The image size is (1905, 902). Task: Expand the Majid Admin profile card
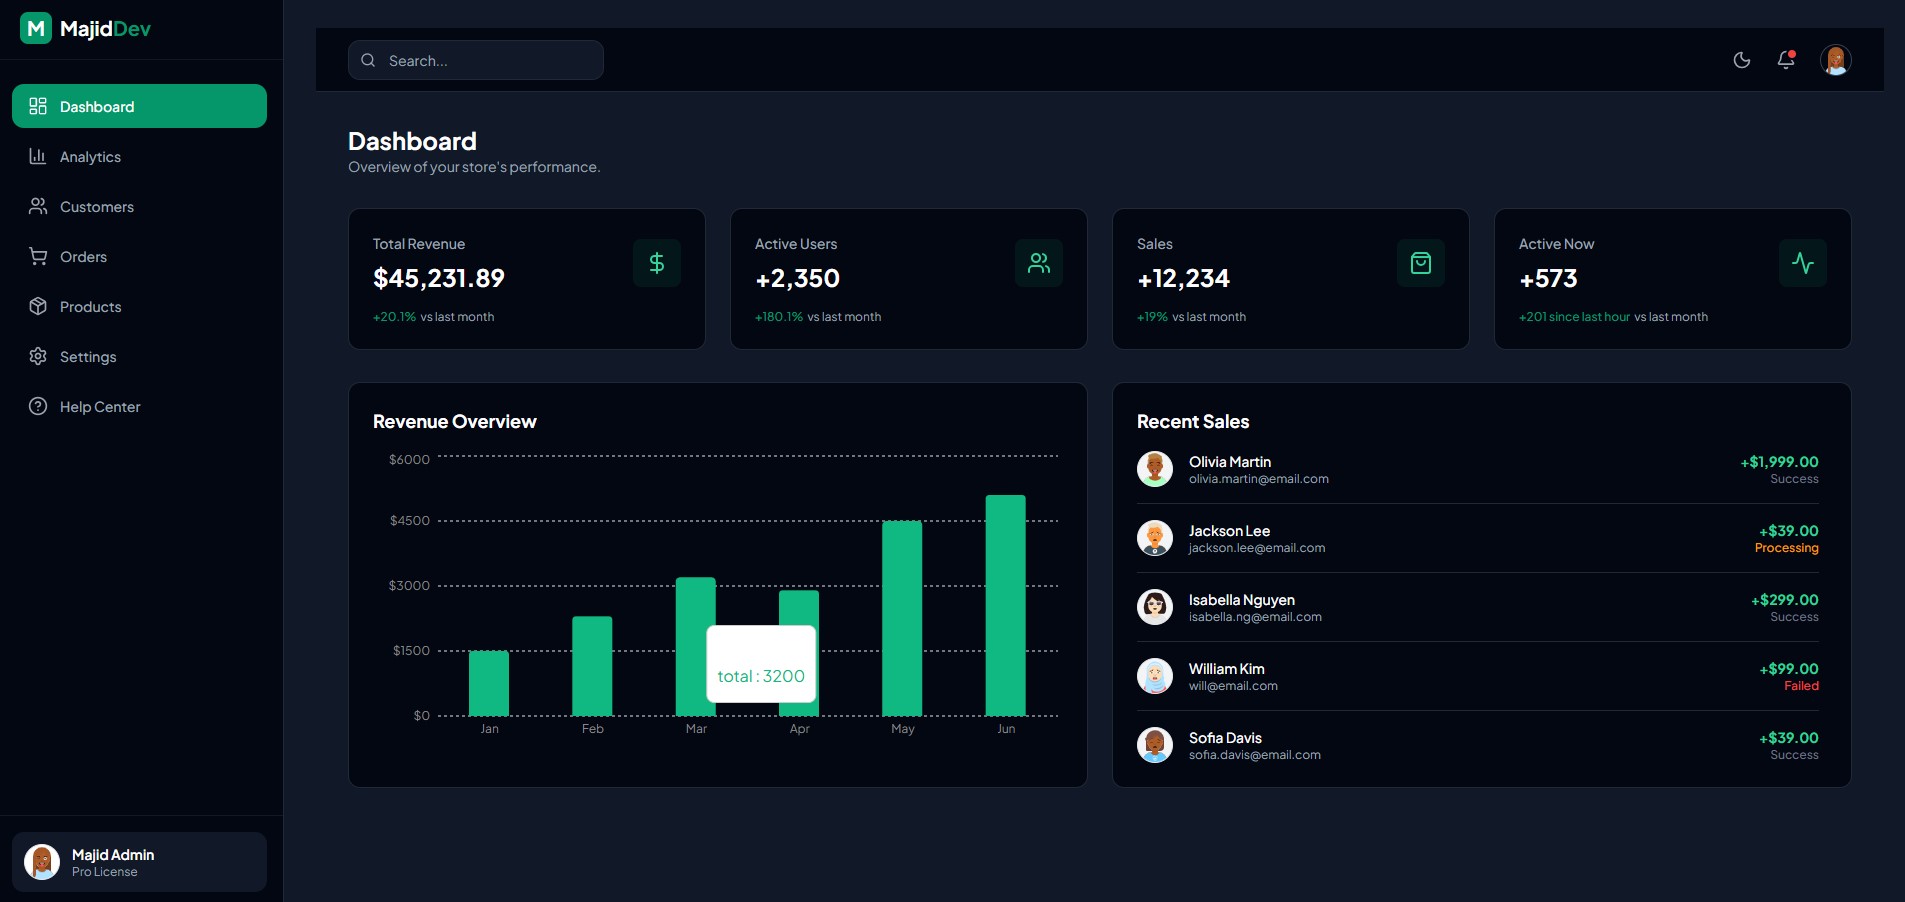[139, 861]
